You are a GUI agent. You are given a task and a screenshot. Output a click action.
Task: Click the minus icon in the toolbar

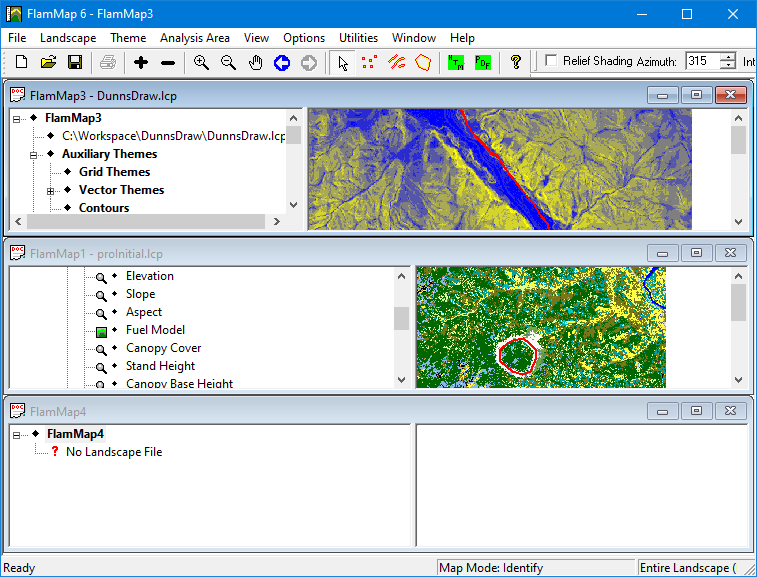tap(168, 62)
